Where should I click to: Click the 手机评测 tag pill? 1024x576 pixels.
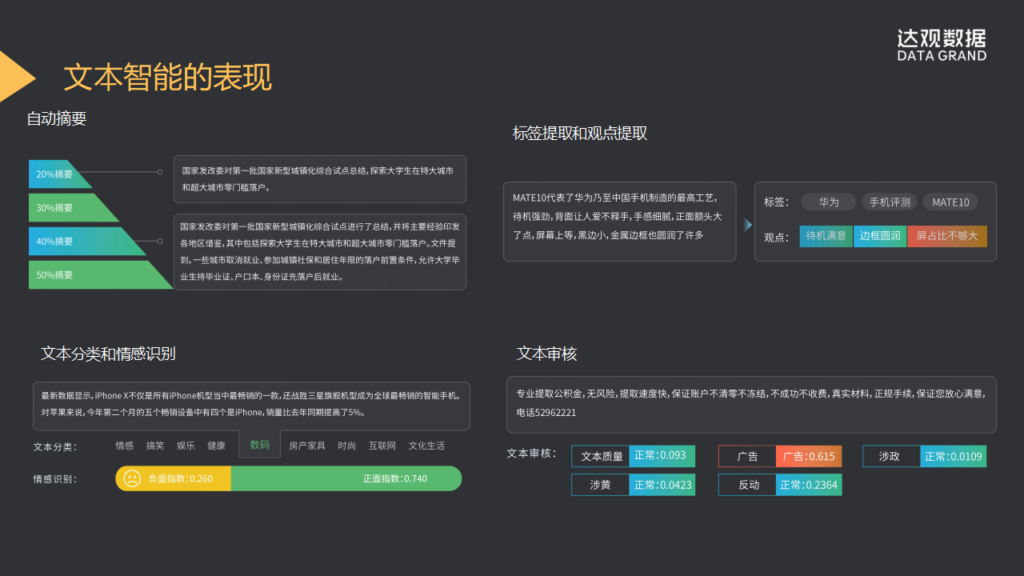click(889, 202)
